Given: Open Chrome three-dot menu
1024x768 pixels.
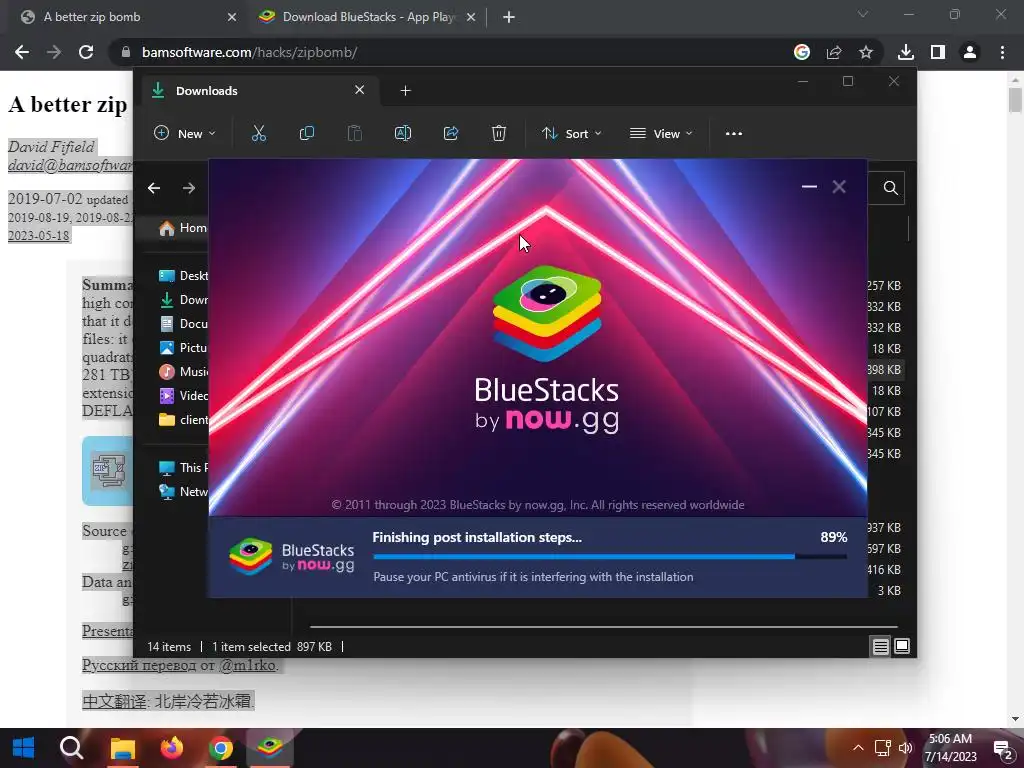Looking at the screenshot, I should pyautogui.click(x=1002, y=52).
